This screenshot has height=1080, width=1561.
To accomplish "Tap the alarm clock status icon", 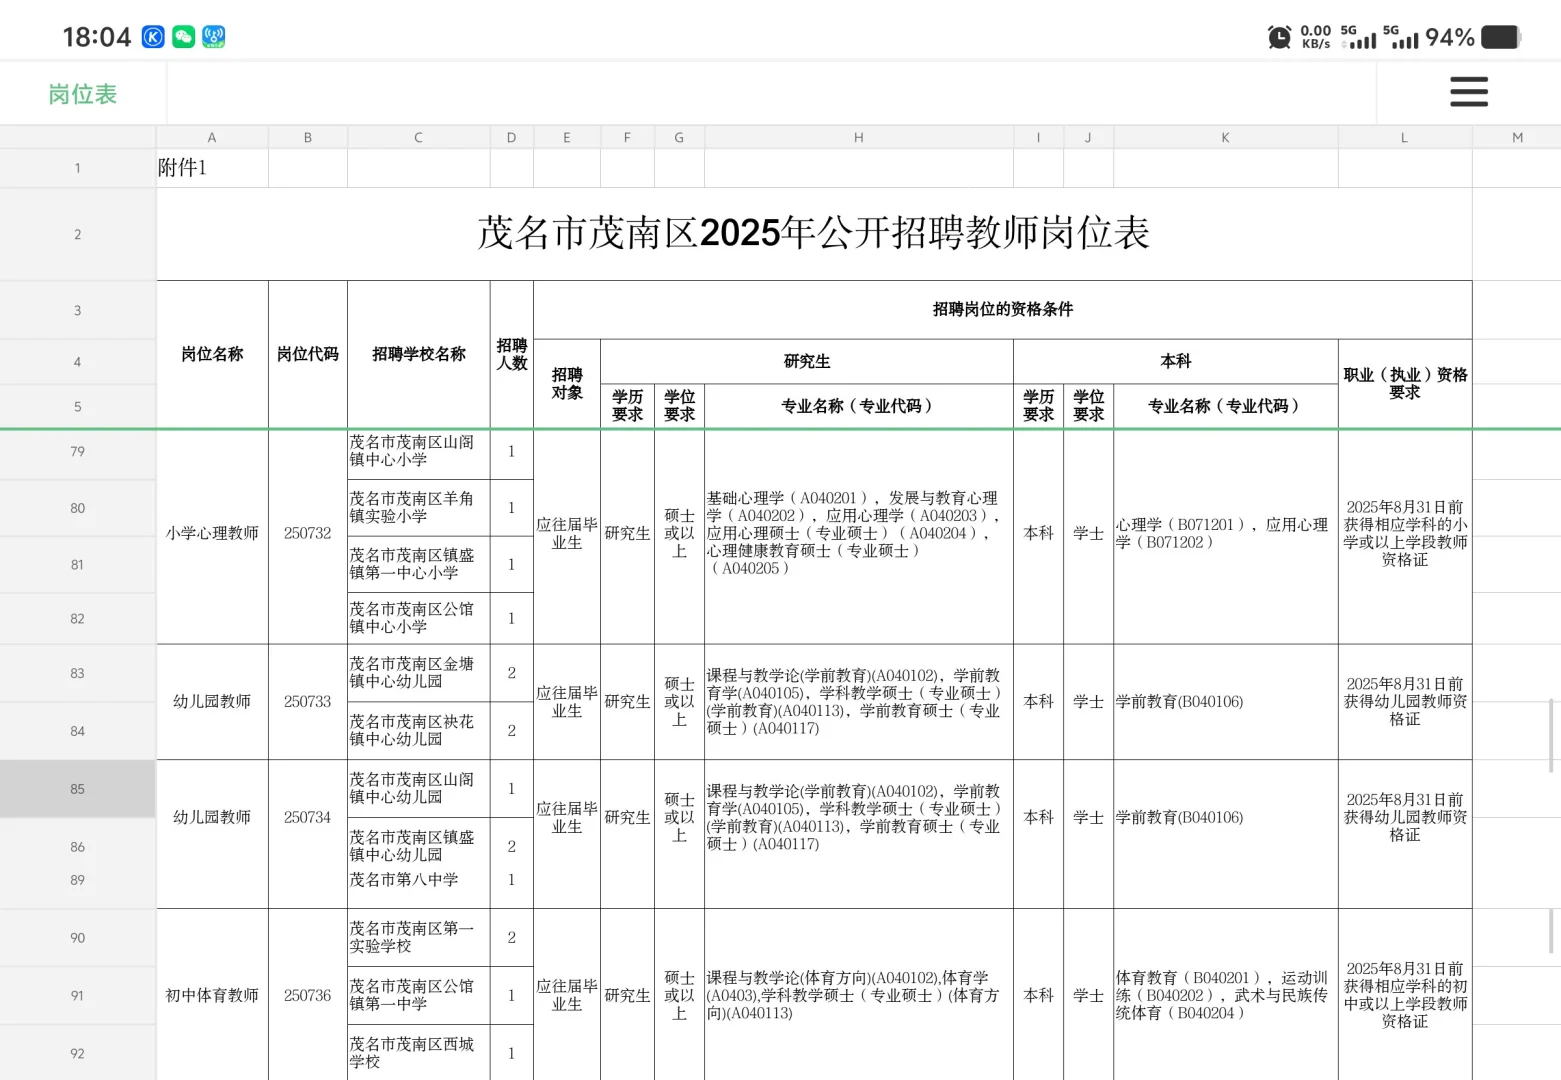I will click(x=1279, y=38).
